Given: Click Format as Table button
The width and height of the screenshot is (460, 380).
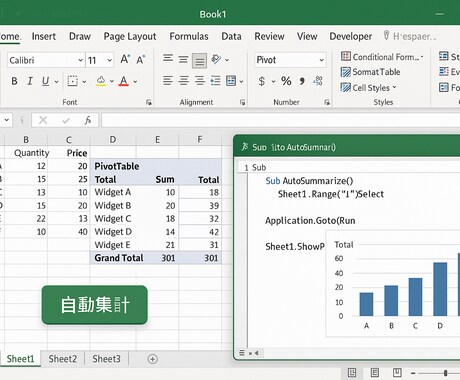Looking at the screenshot, I should click(370, 72).
